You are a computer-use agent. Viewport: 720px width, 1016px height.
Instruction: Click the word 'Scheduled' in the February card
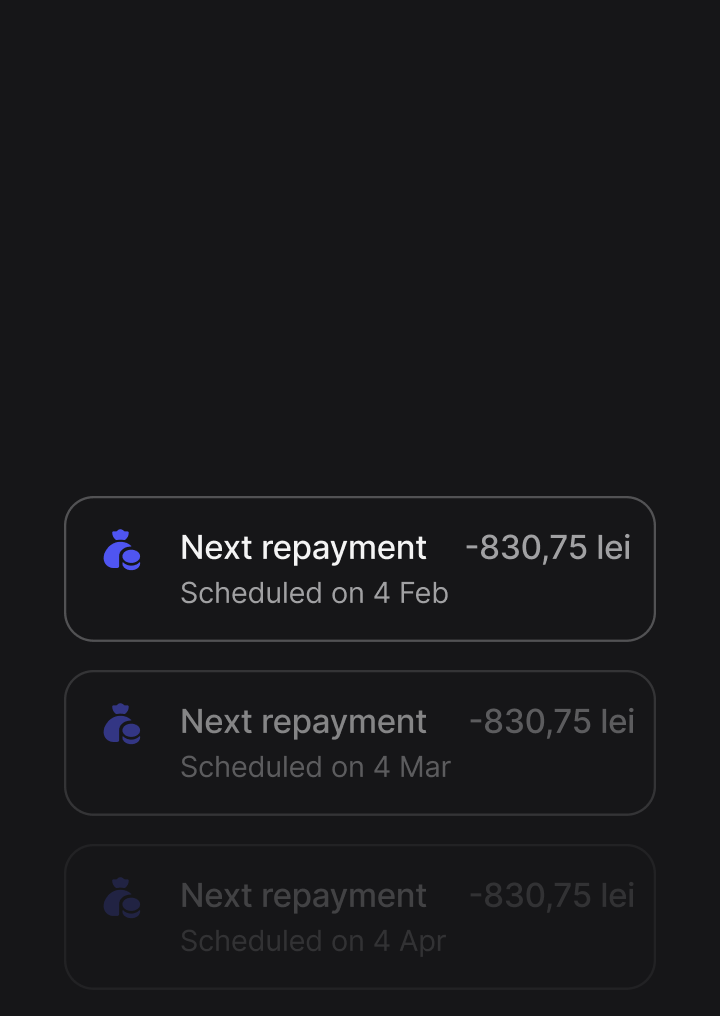click(x=252, y=593)
